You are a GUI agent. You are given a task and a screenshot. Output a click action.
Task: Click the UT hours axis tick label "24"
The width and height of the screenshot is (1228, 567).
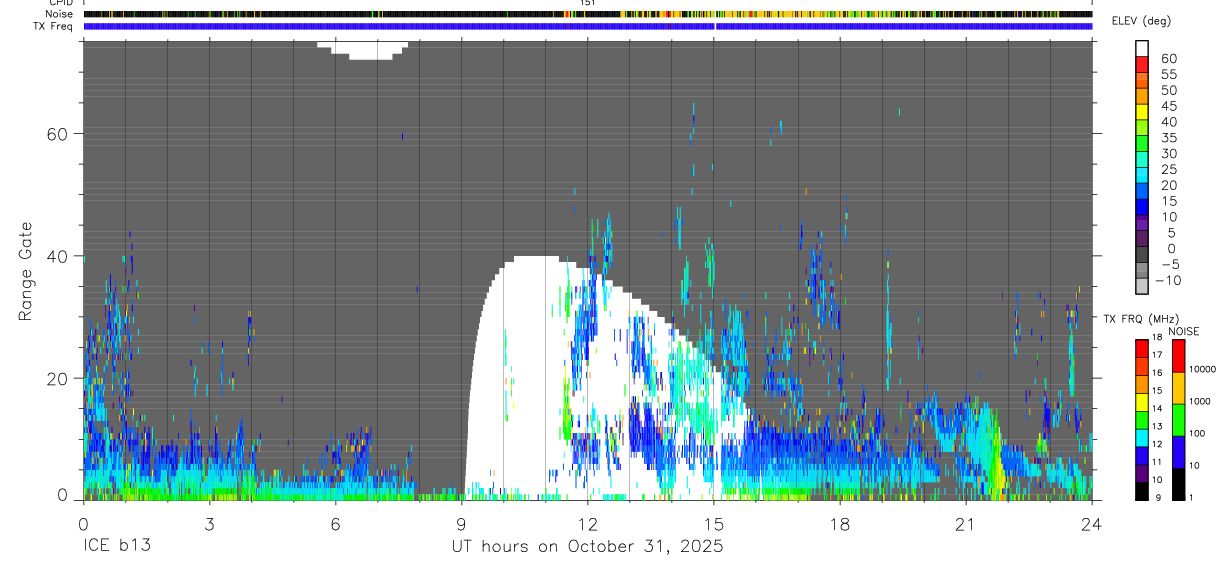[x=1092, y=525]
